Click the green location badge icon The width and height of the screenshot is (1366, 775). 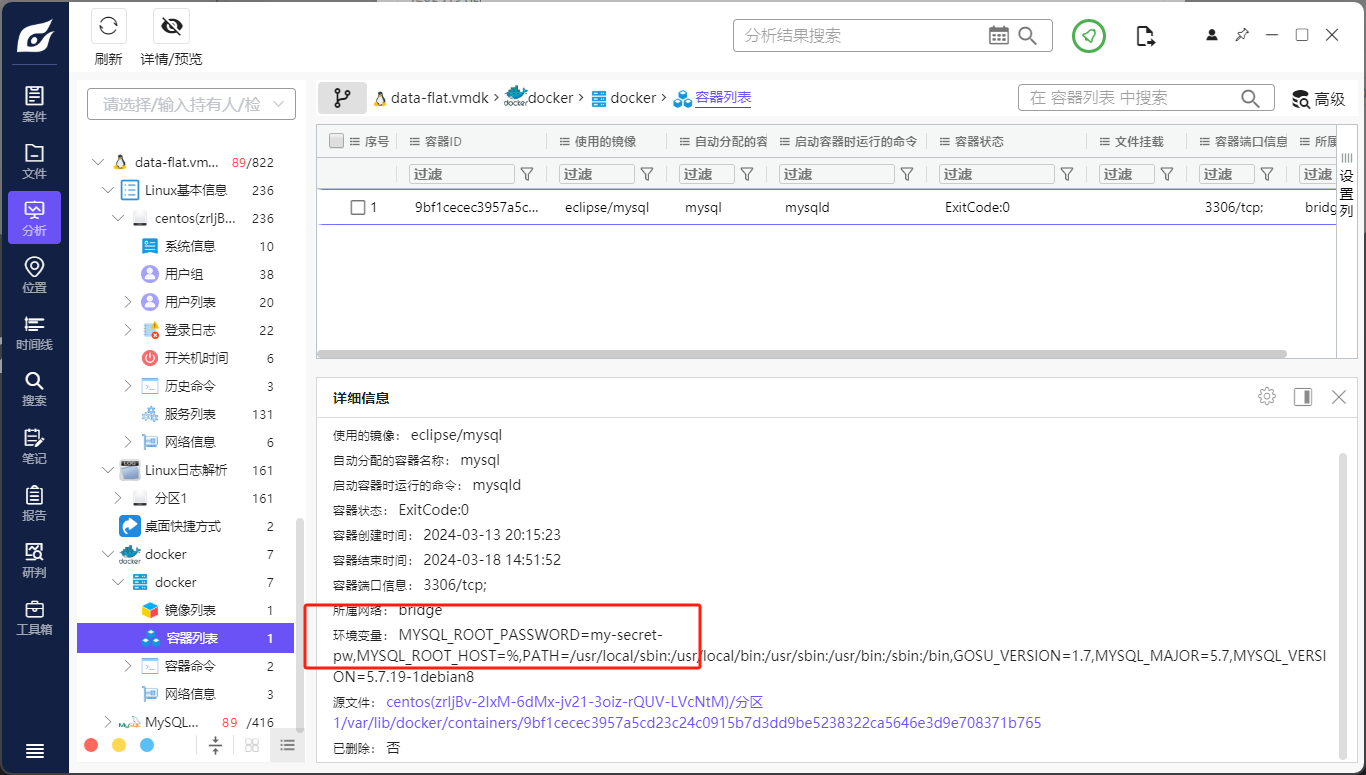[1089, 36]
